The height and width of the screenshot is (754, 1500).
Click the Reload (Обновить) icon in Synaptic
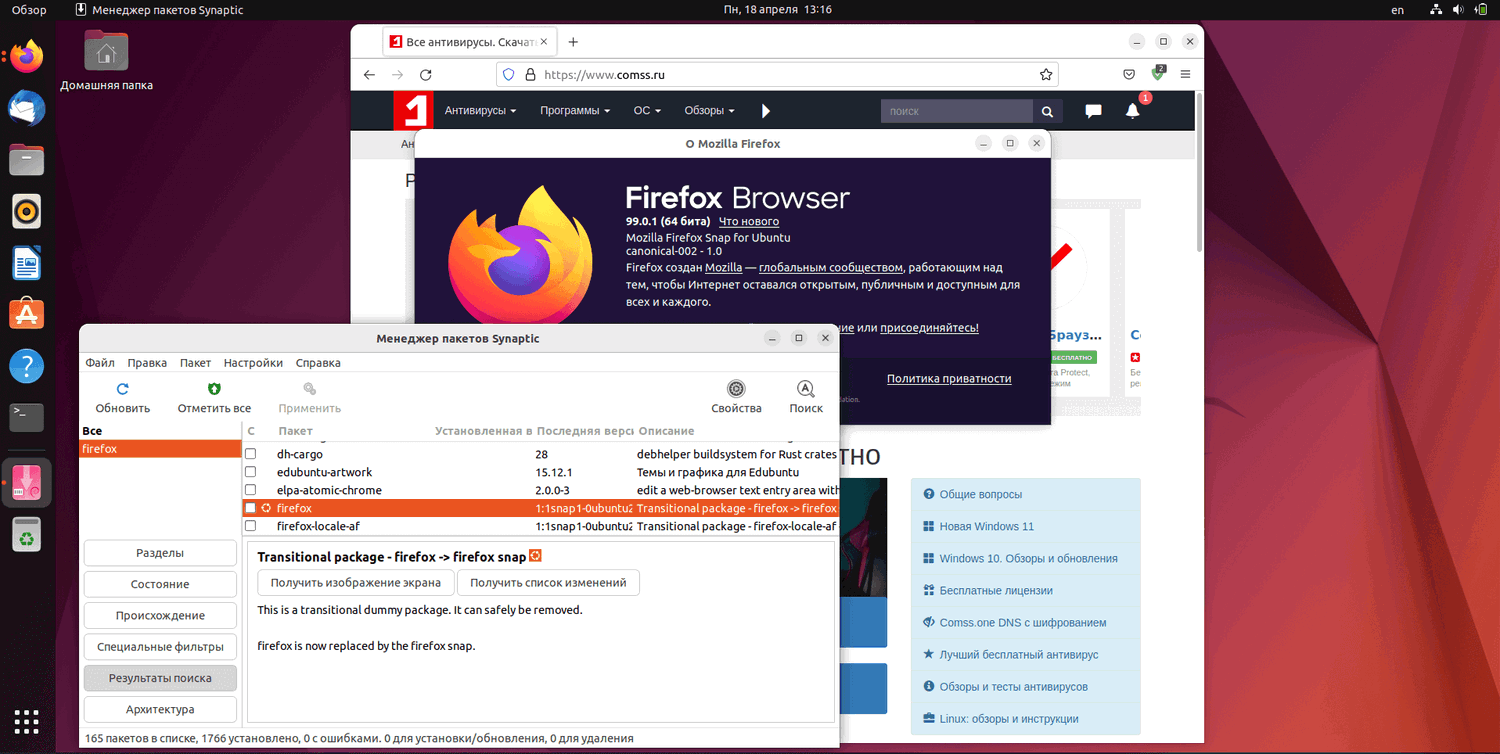point(123,389)
